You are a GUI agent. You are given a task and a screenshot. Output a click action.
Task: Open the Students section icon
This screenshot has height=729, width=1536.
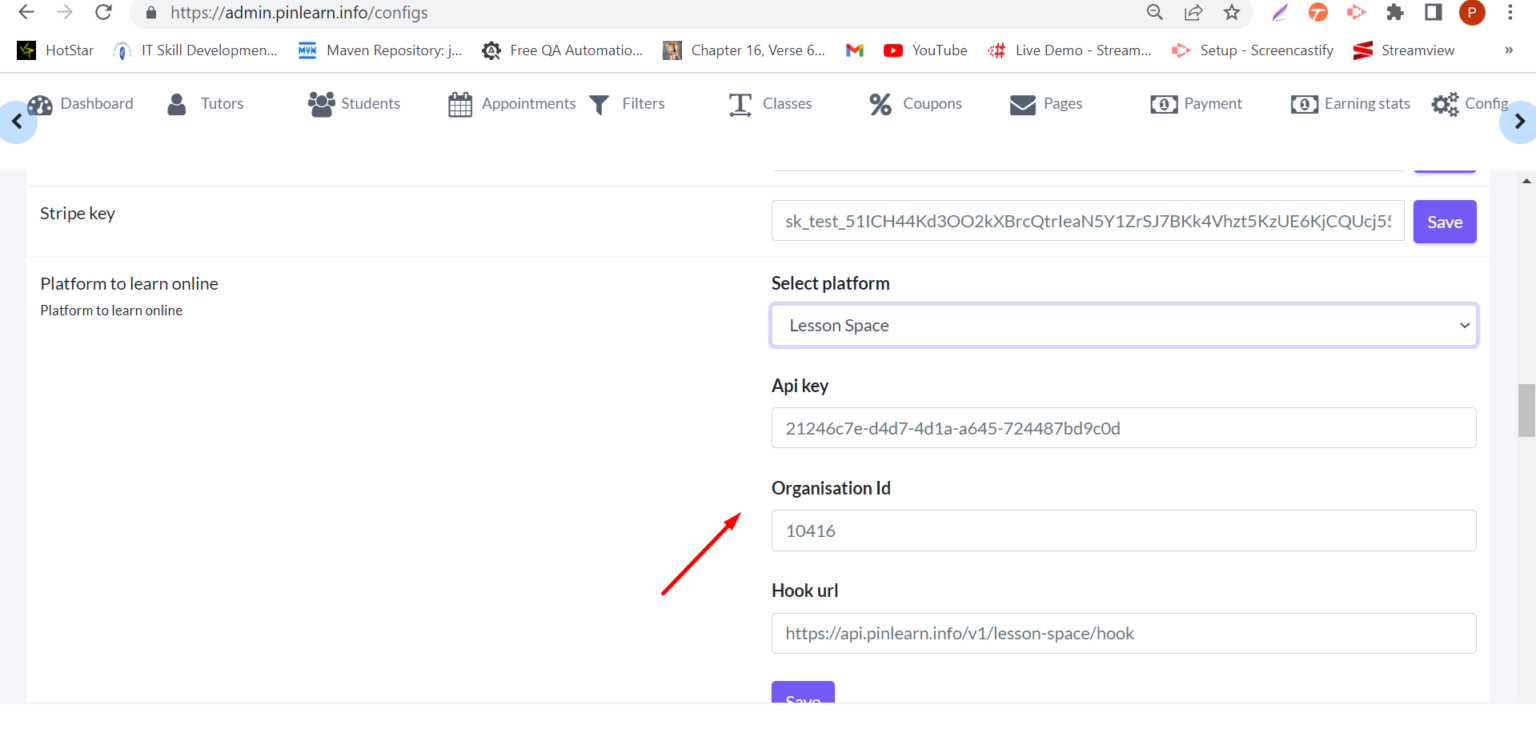(x=319, y=103)
